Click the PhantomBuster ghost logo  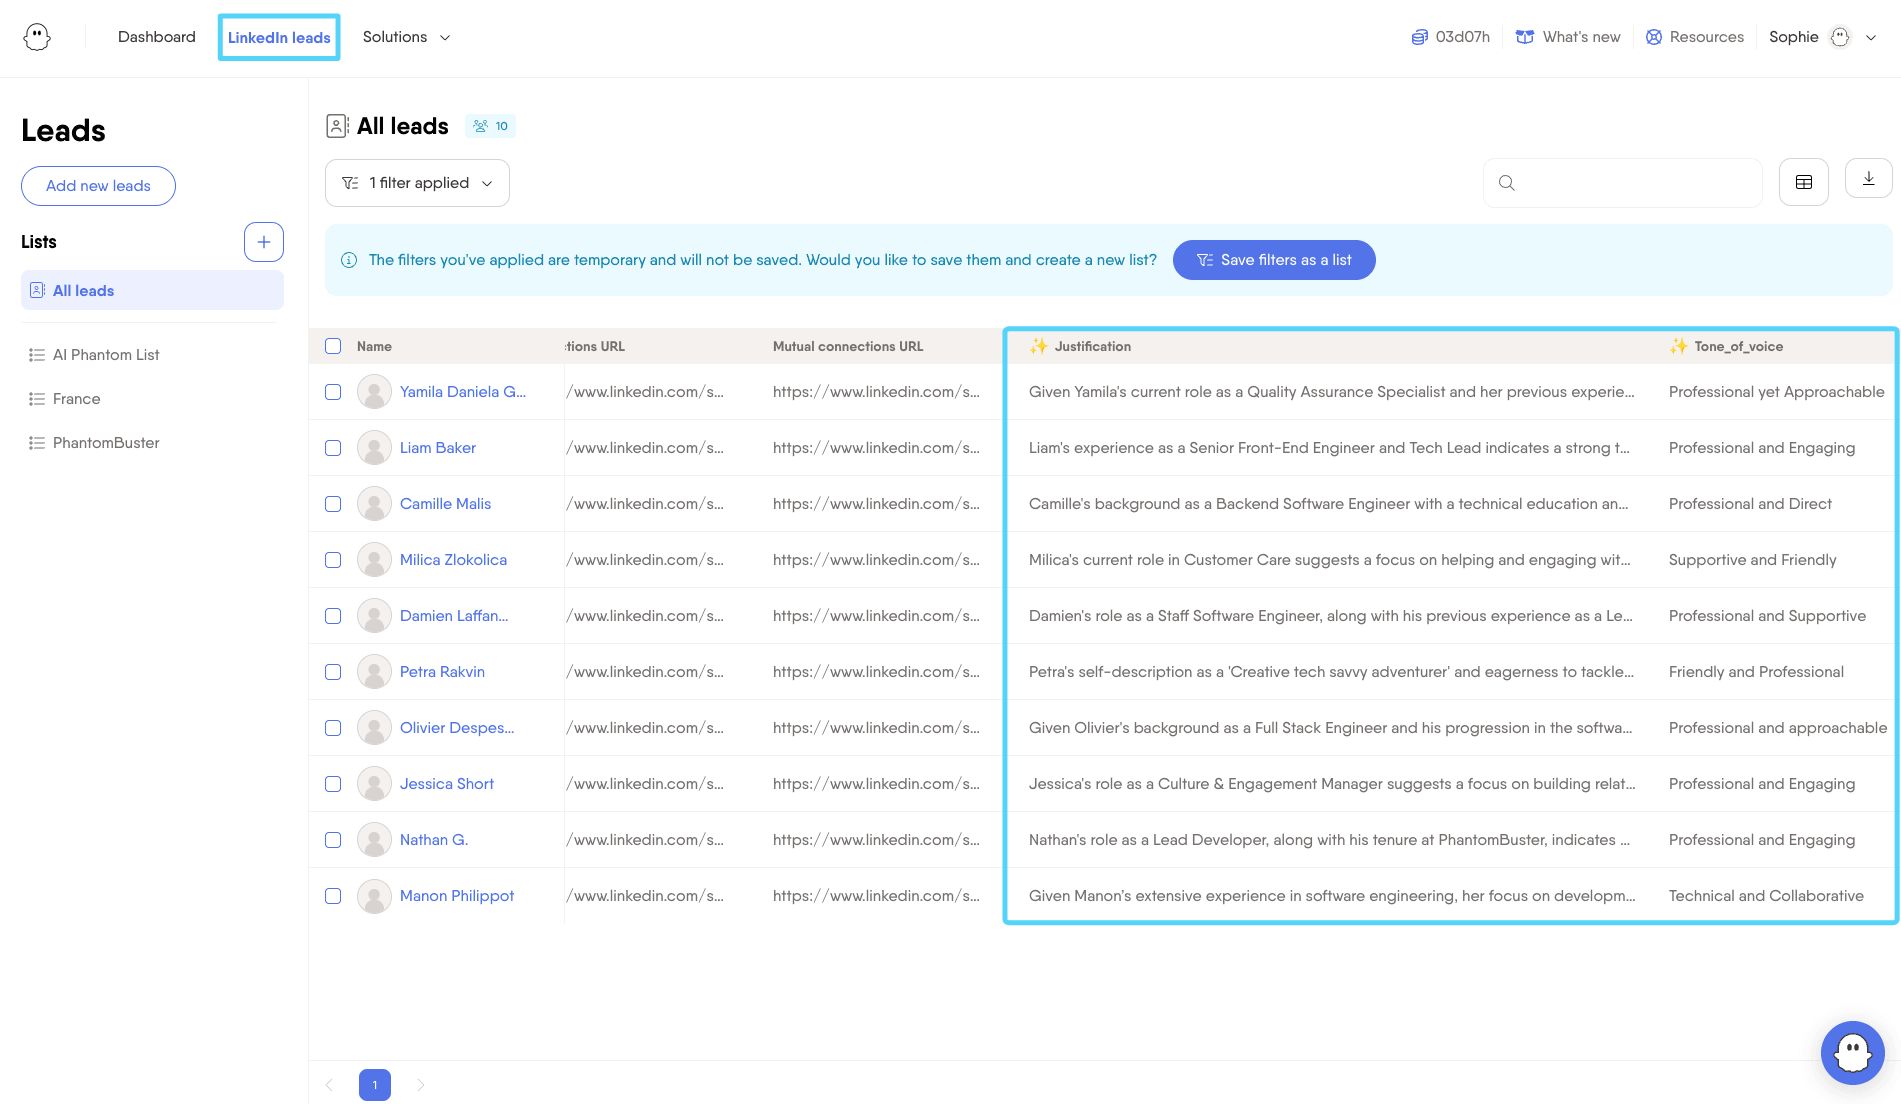[37, 37]
